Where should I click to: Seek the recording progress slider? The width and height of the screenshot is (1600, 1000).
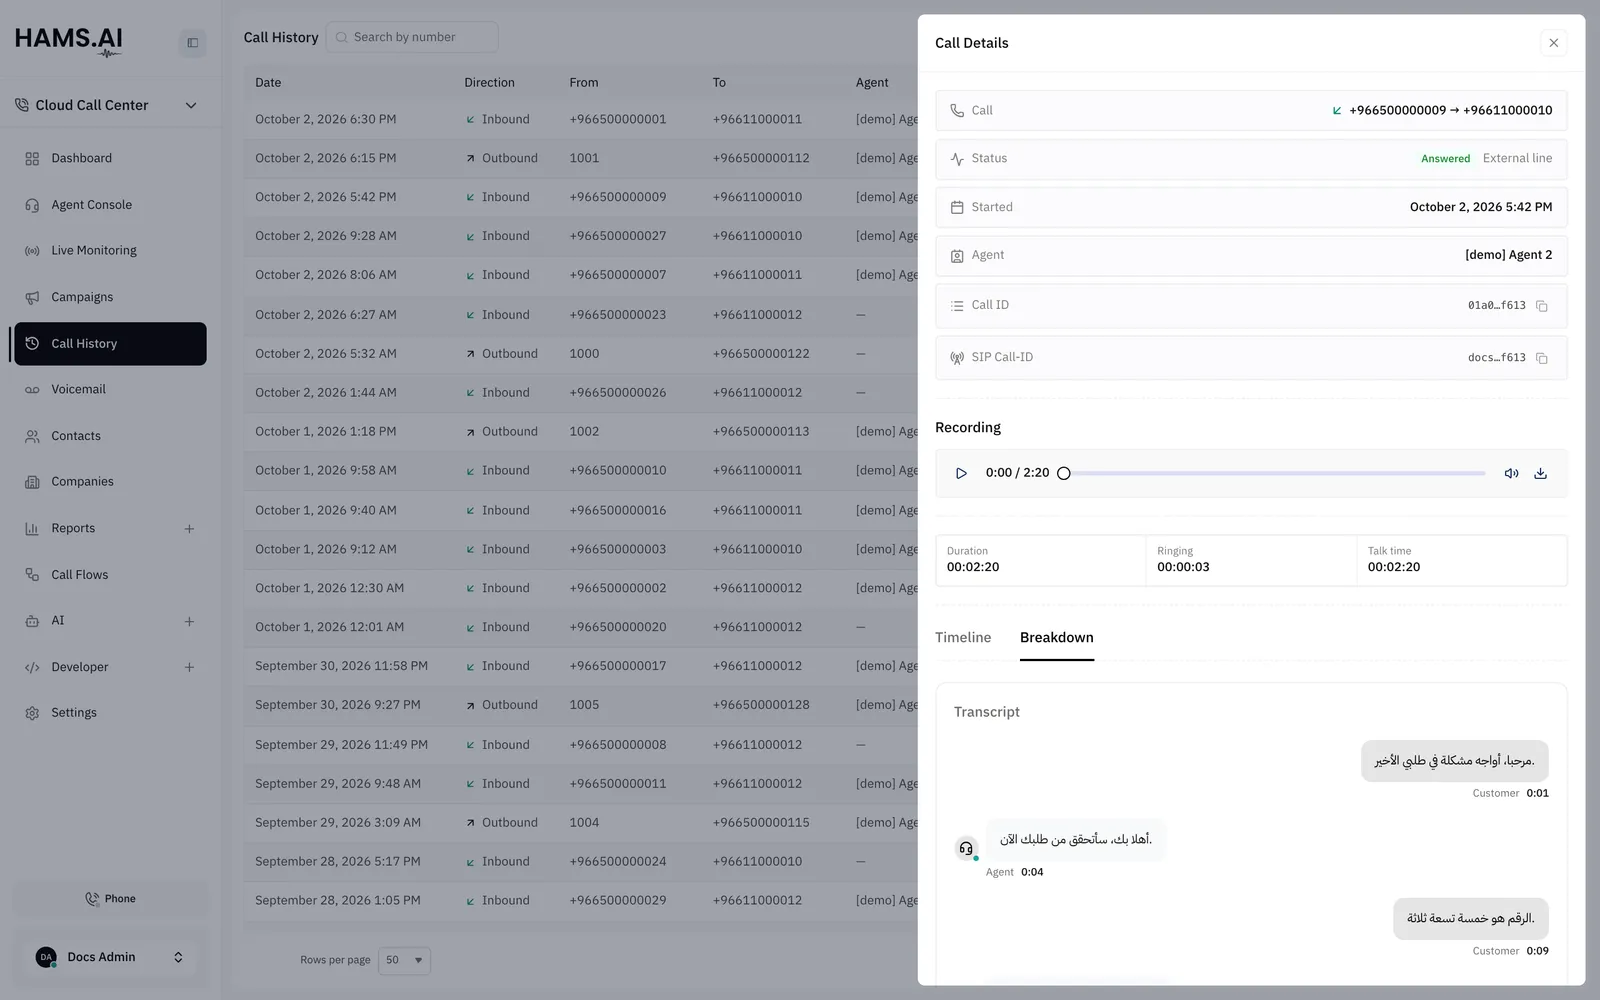click(x=1274, y=473)
